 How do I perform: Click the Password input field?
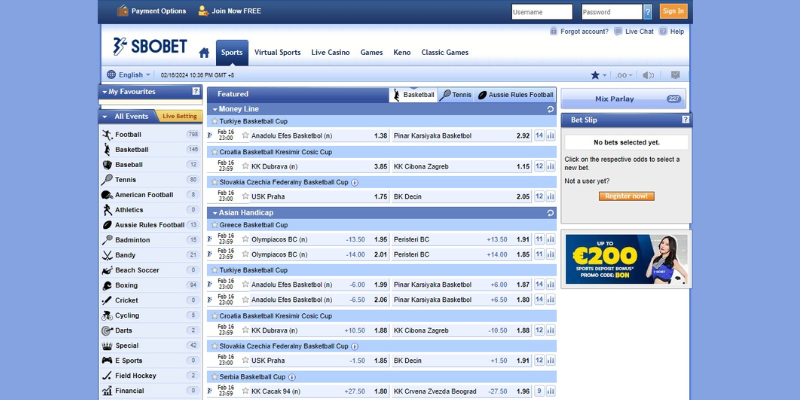point(612,12)
